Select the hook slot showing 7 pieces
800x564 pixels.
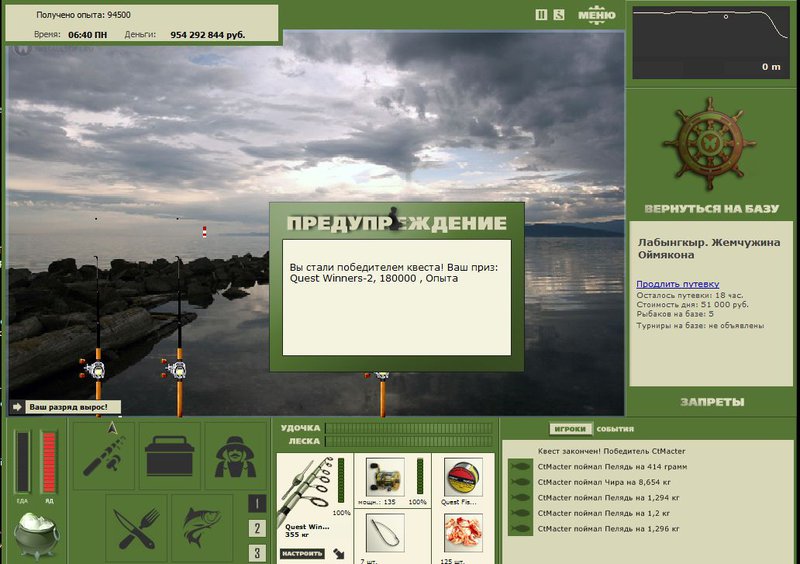pos(385,533)
